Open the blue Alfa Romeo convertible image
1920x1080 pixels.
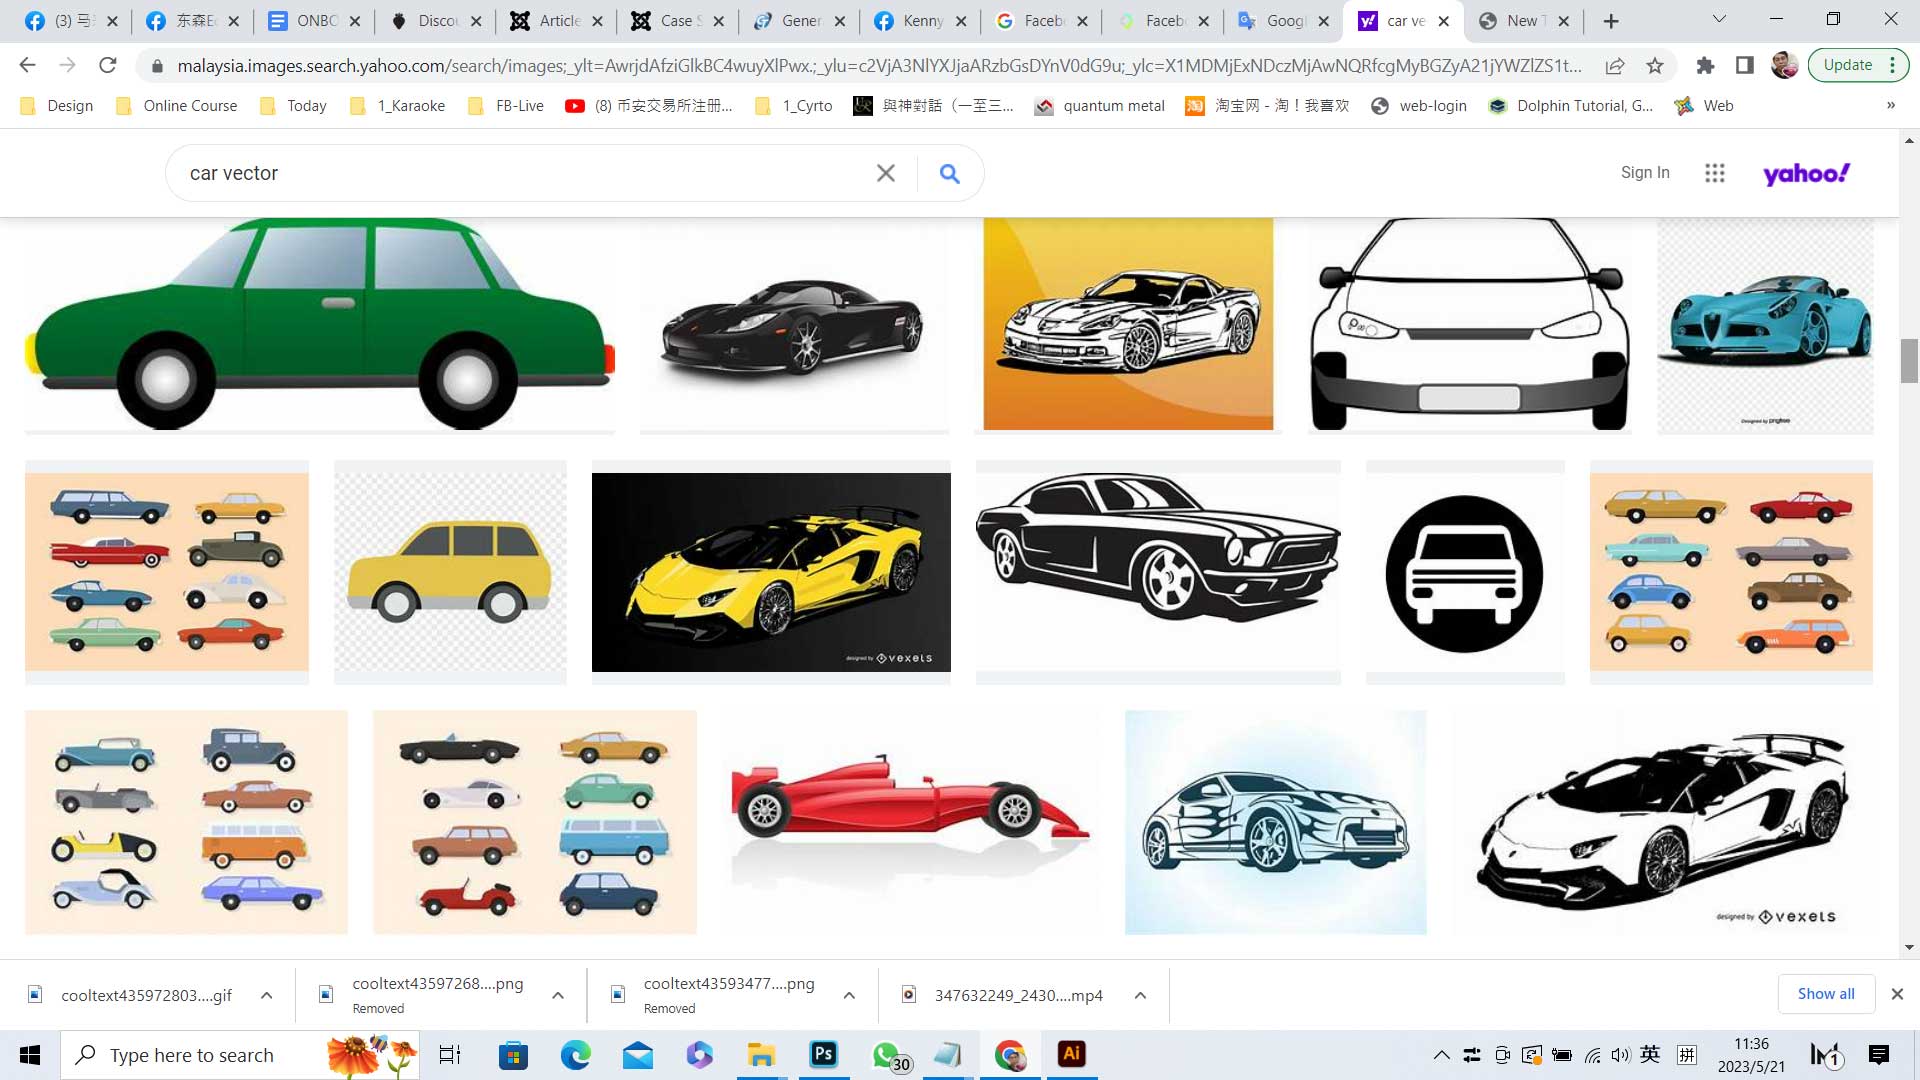tap(1765, 326)
